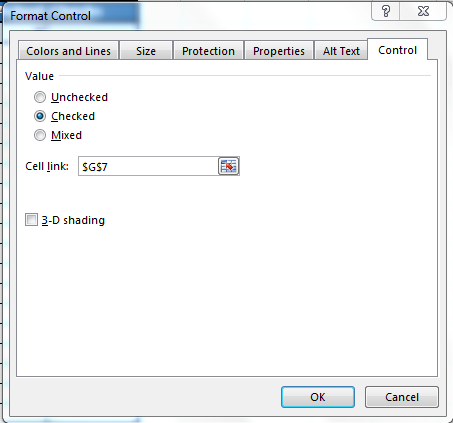Choose the Checked value option

(x=40, y=116)
